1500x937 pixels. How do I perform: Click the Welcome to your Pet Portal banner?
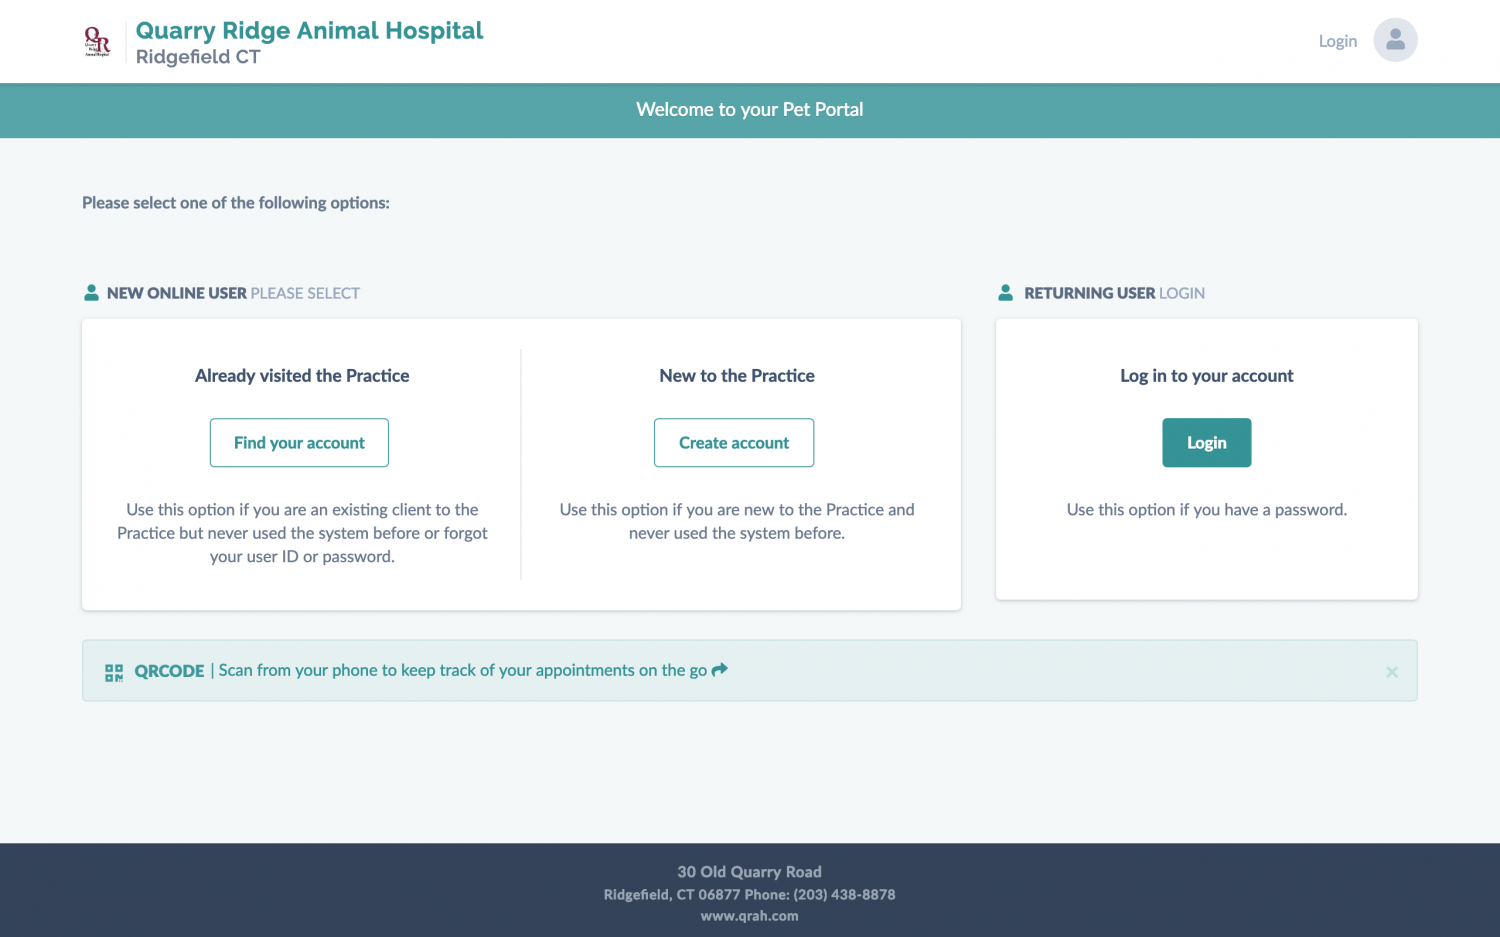pos(749,110)
